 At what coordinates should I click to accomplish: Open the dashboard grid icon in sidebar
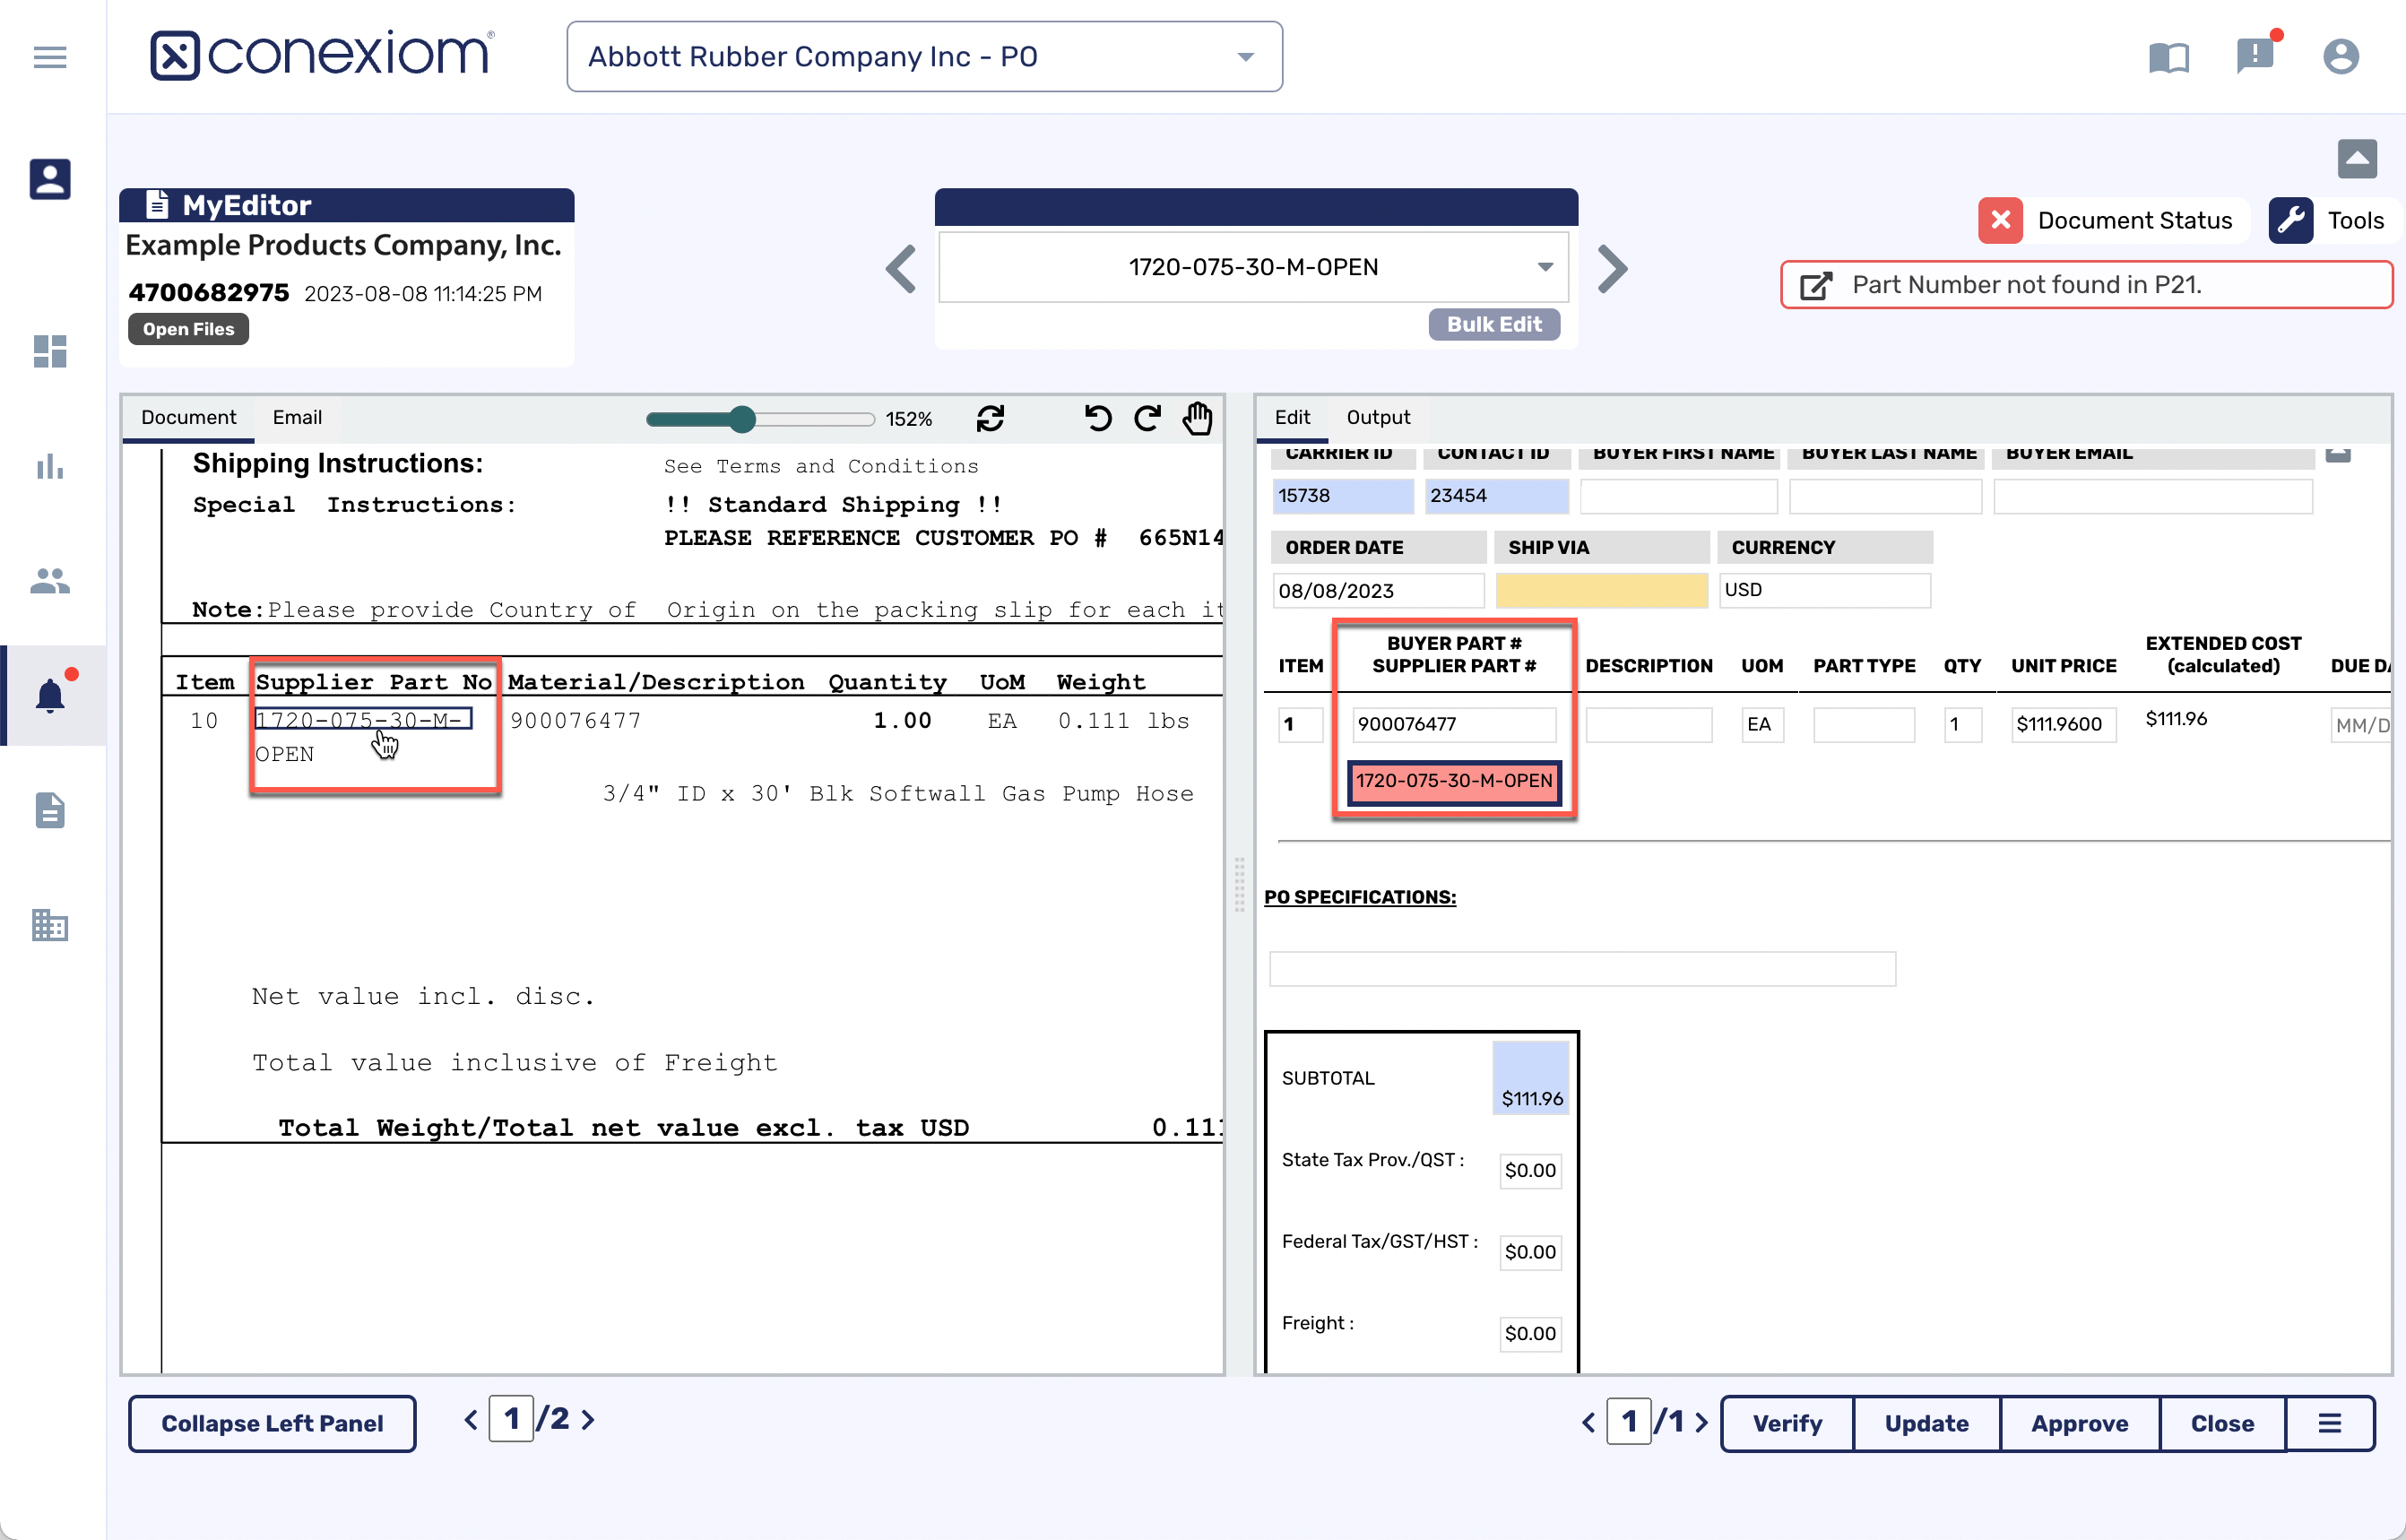click(x=49, y=351)
